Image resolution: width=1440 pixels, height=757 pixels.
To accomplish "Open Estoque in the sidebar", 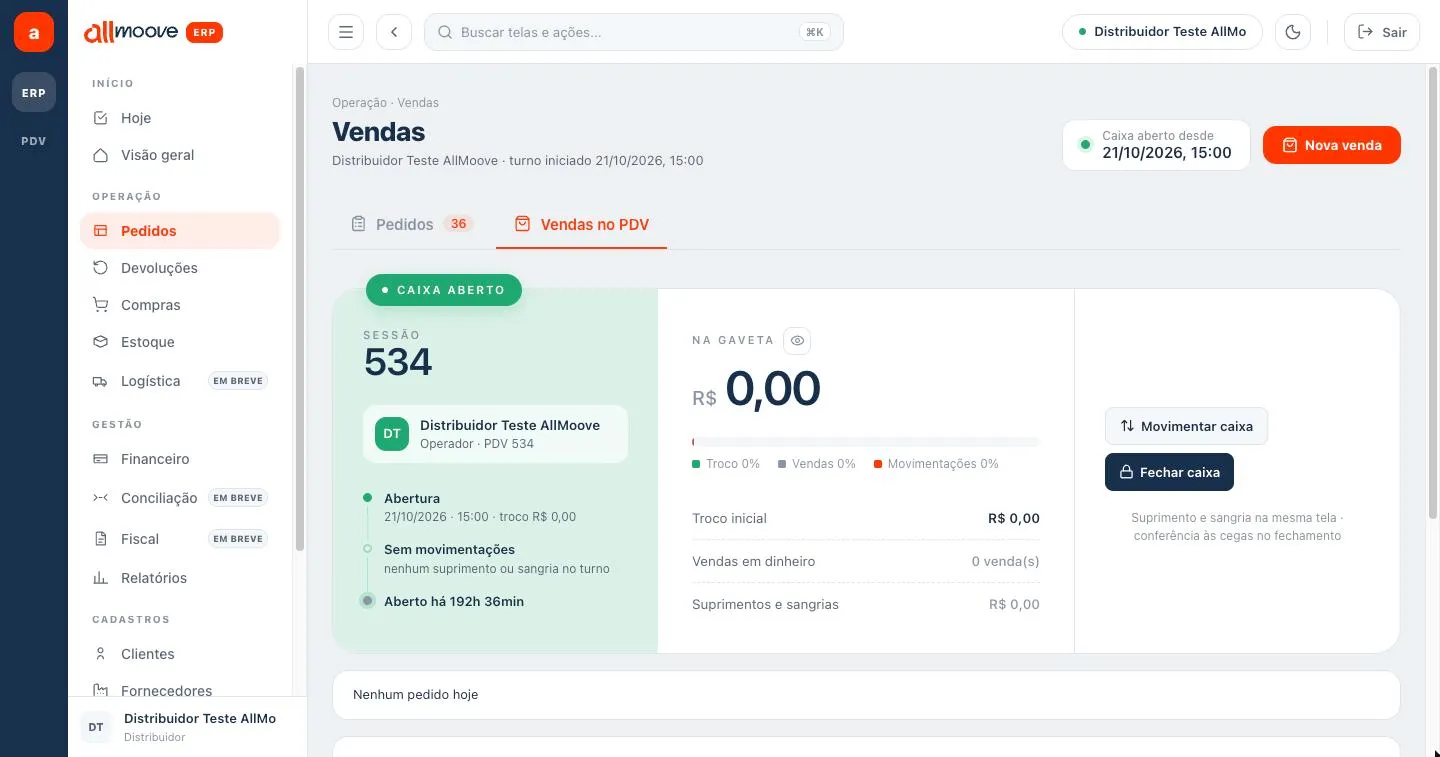I will pos(180,342).
